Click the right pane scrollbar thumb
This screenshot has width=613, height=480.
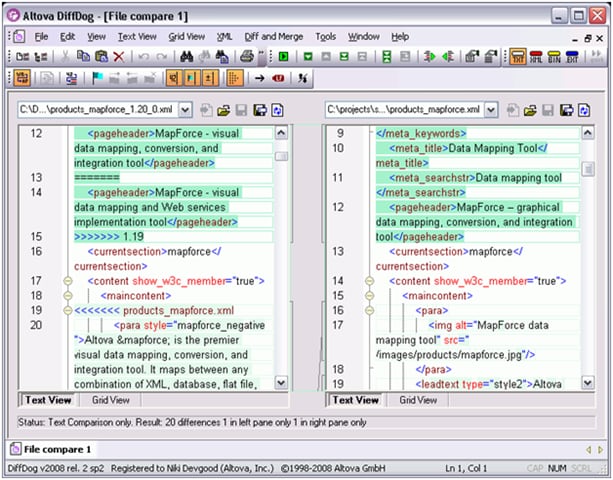588,169
